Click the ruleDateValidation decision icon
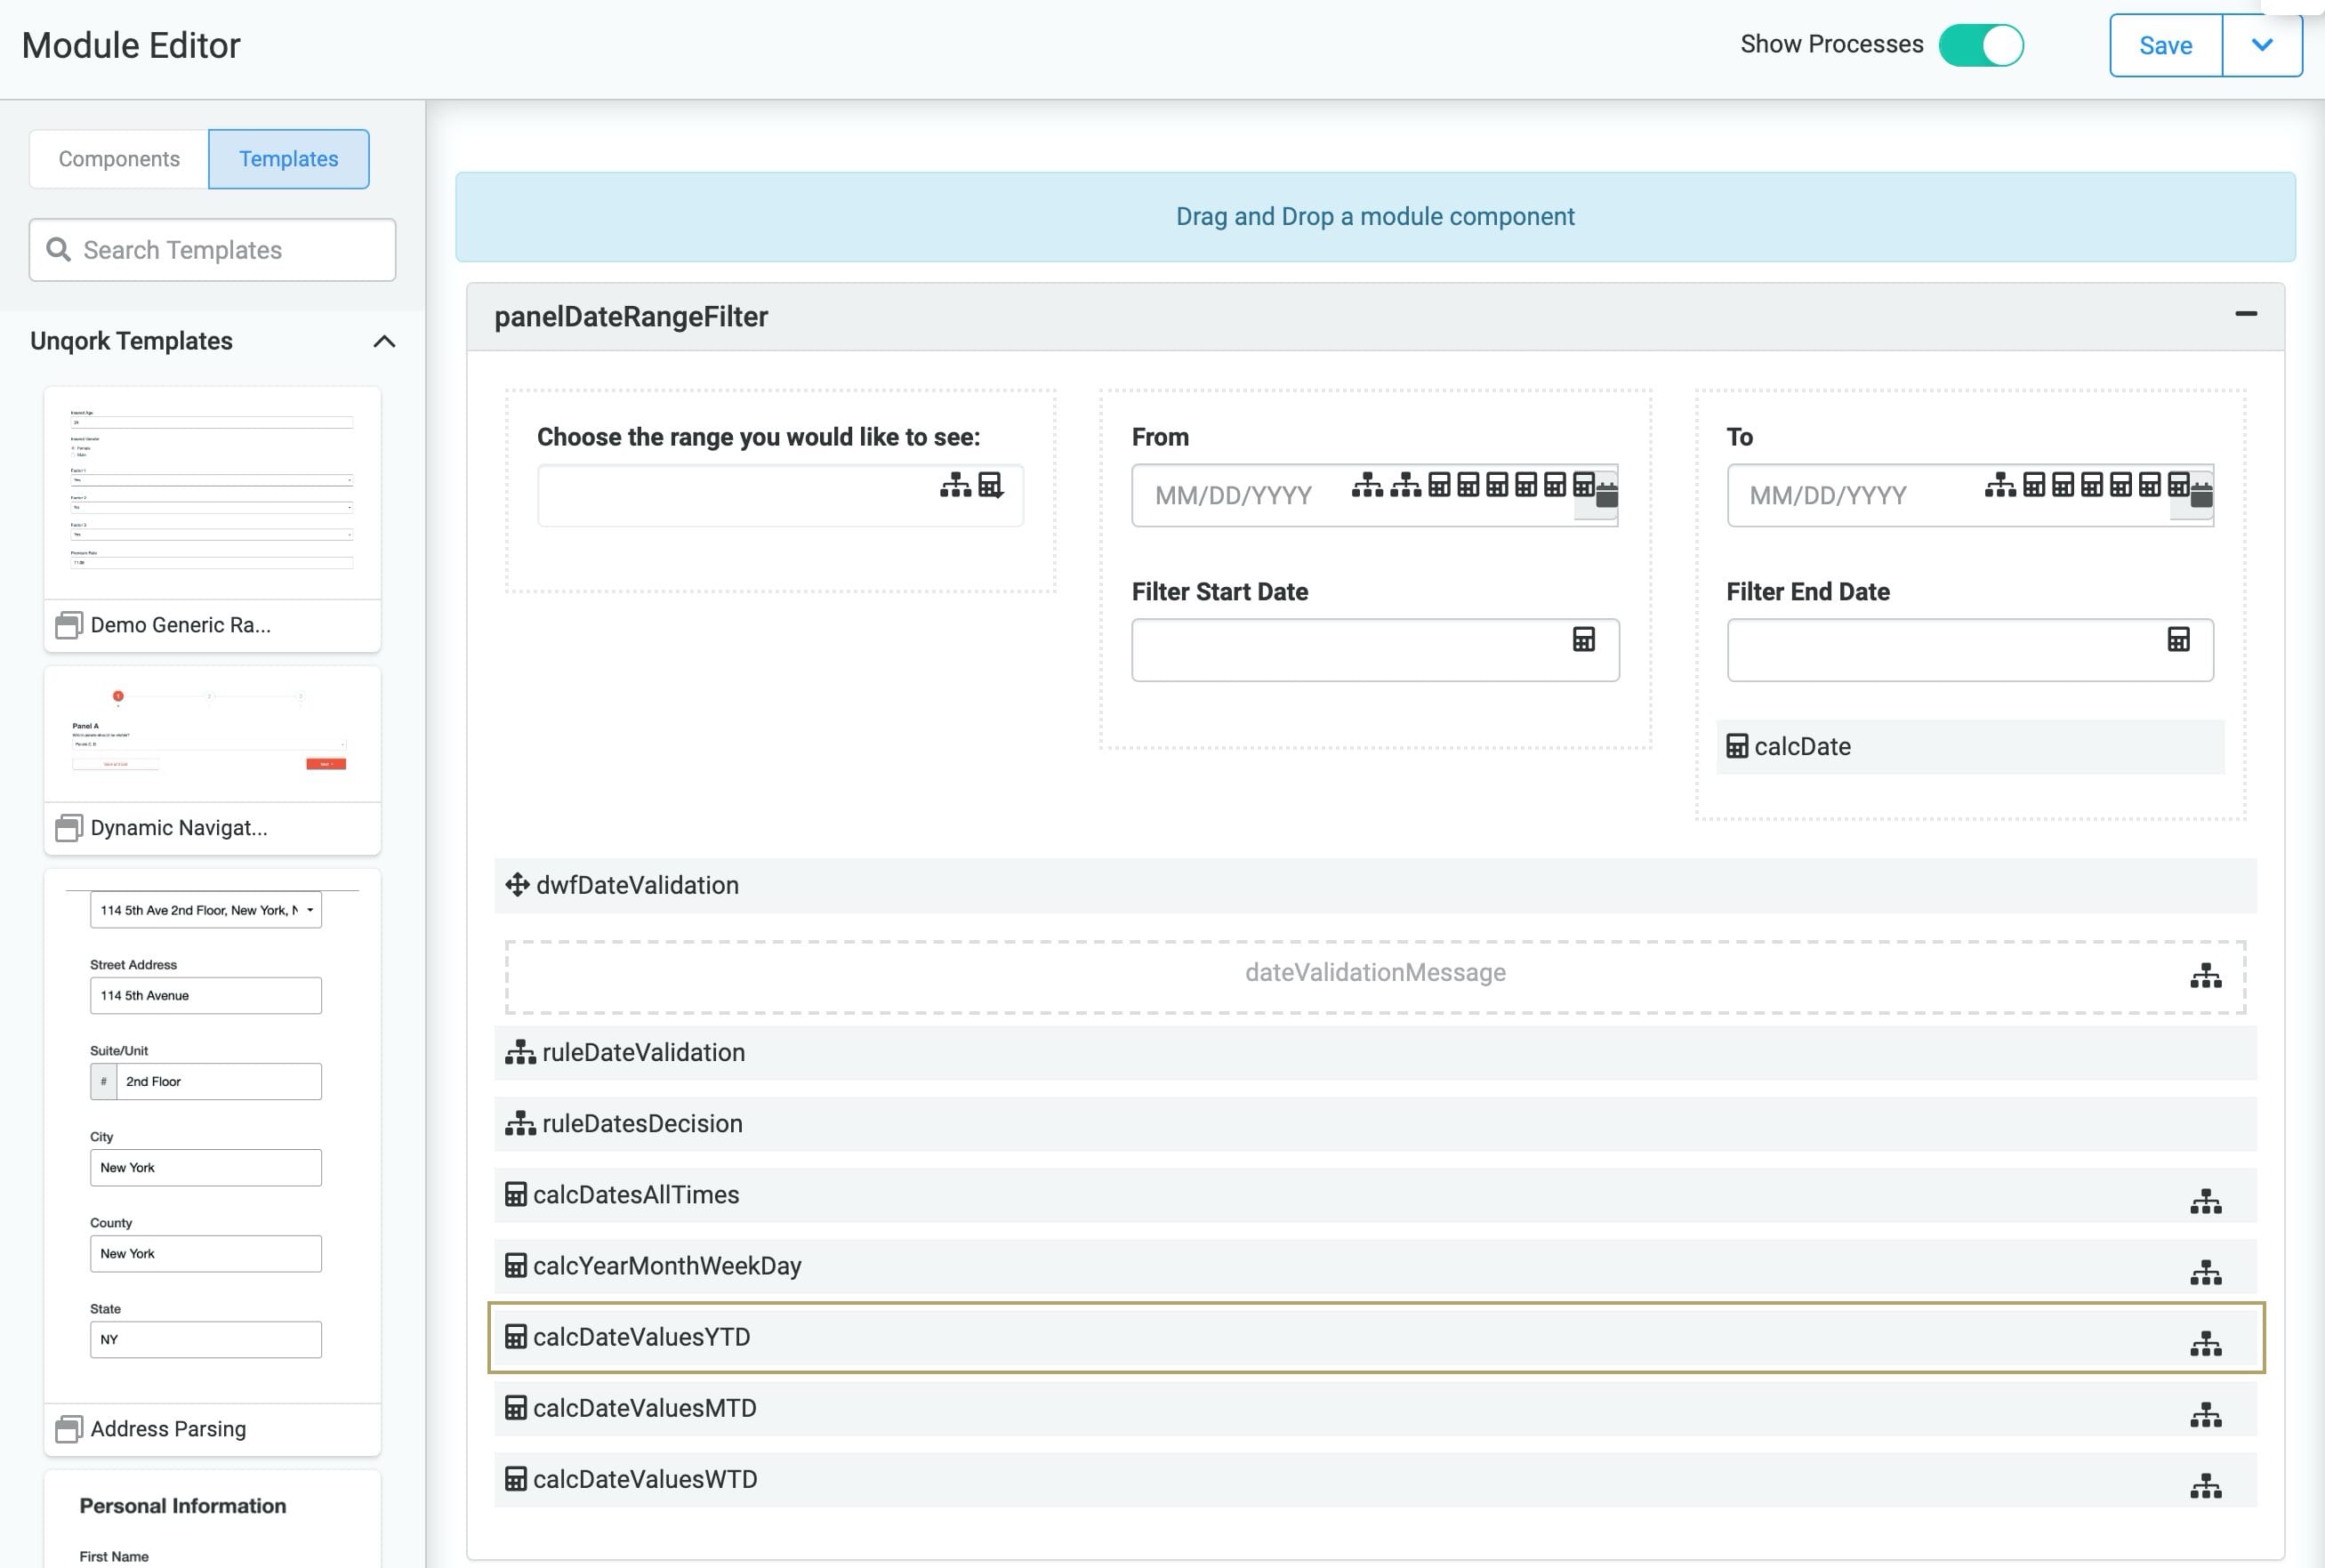 (520, 1052)
